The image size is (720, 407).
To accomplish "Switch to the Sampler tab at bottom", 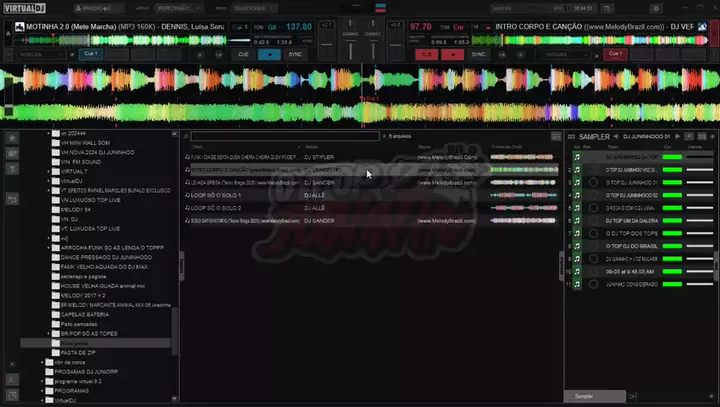I will click(x=594, y=396).
